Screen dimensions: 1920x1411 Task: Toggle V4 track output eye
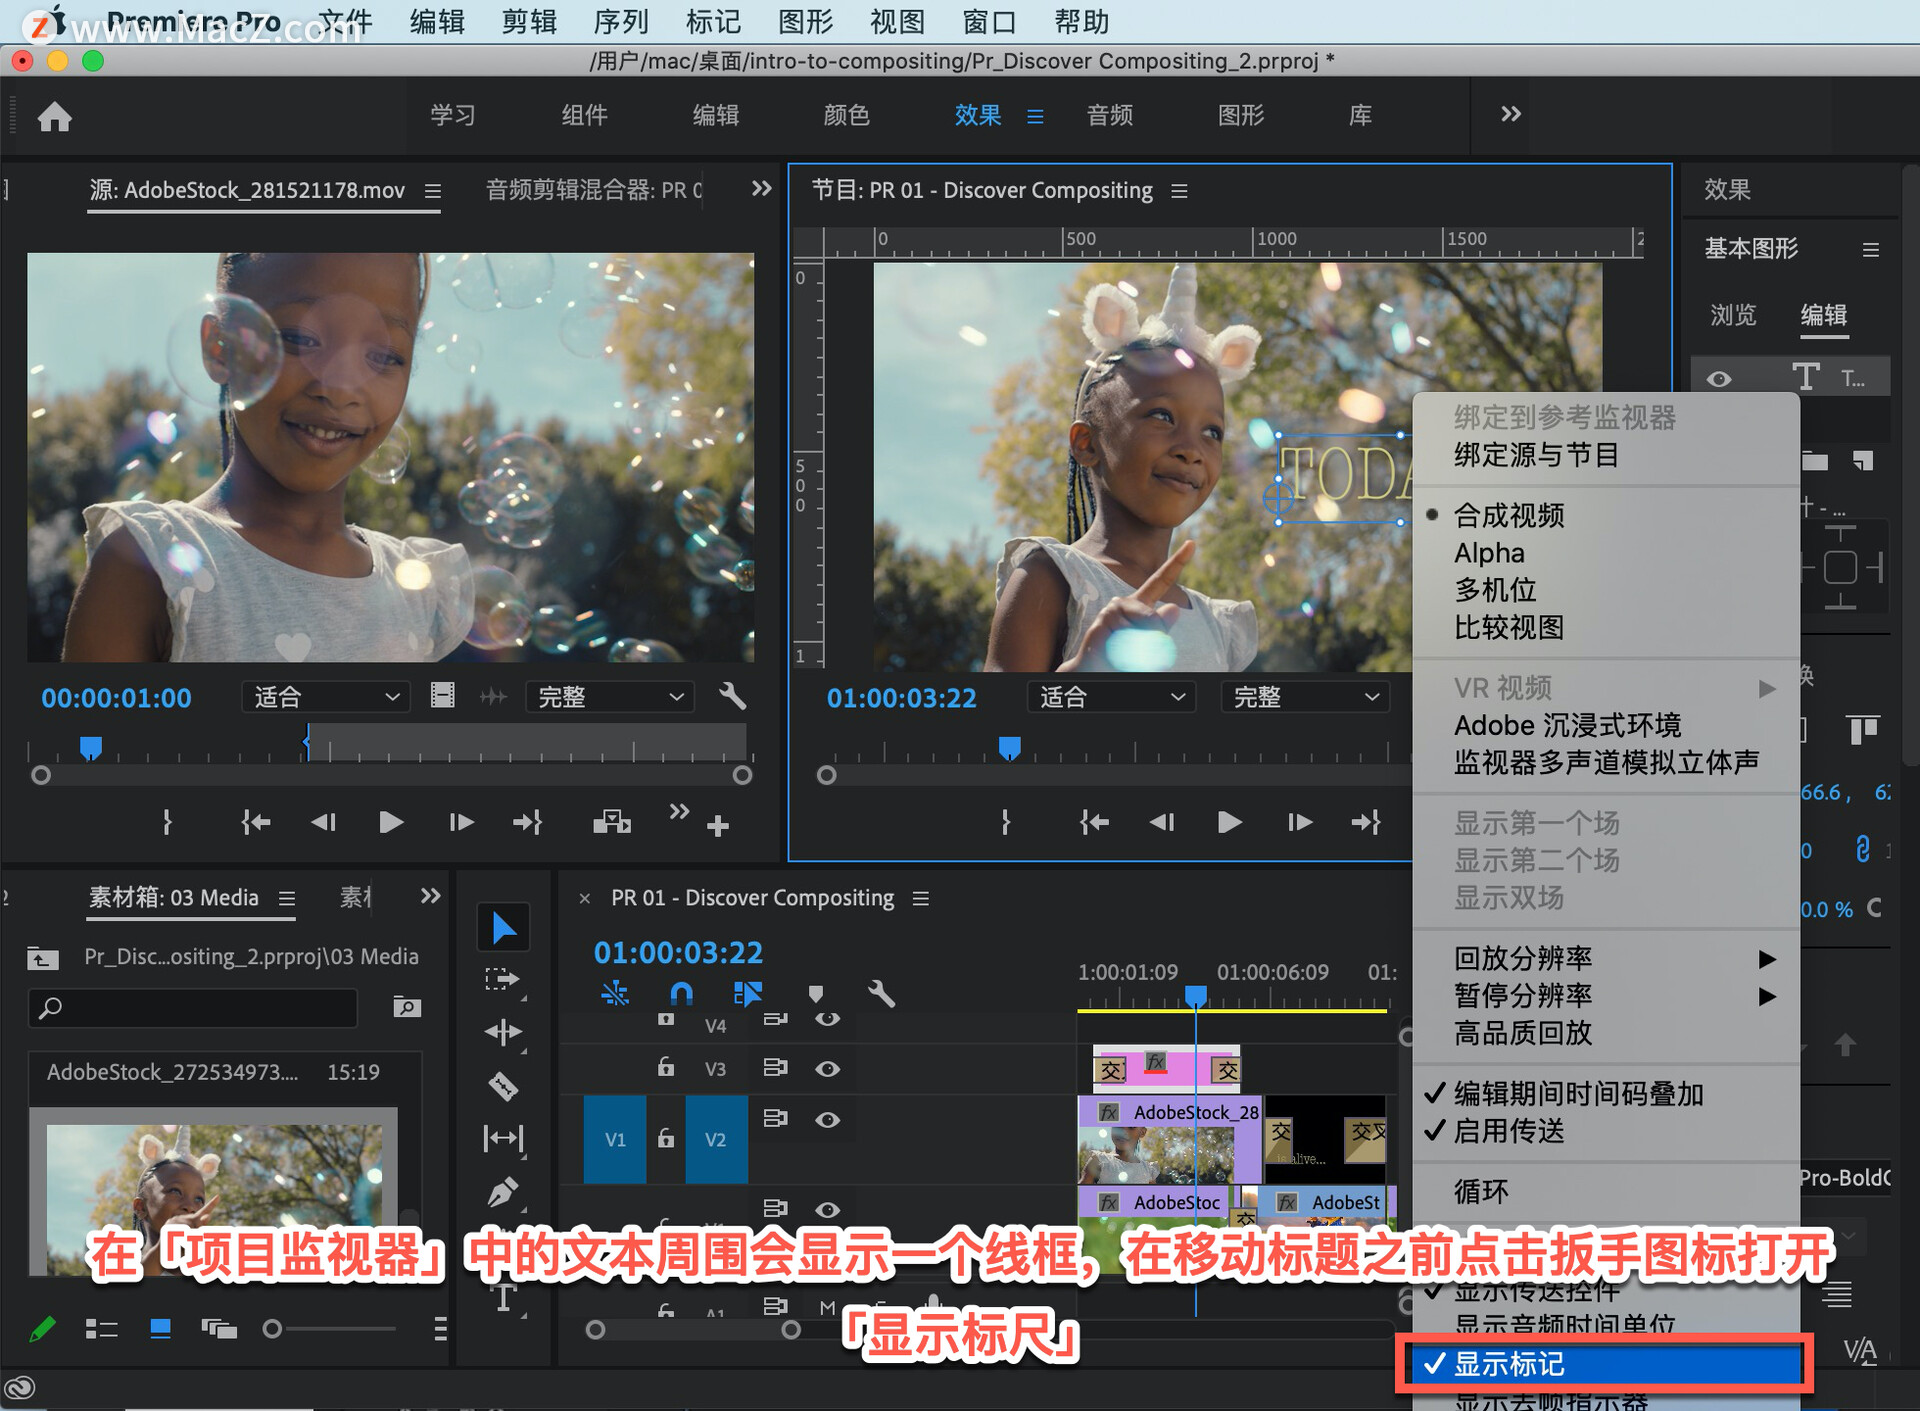click(x=827, y=1019)
